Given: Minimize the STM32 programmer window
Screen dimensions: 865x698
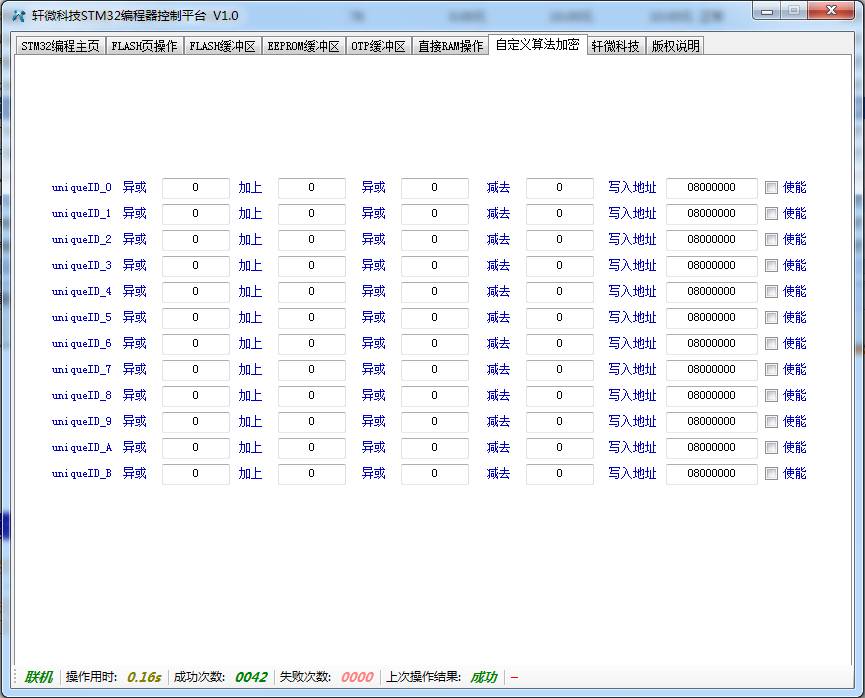Looking at the screenshot, I should click(767, 10).
